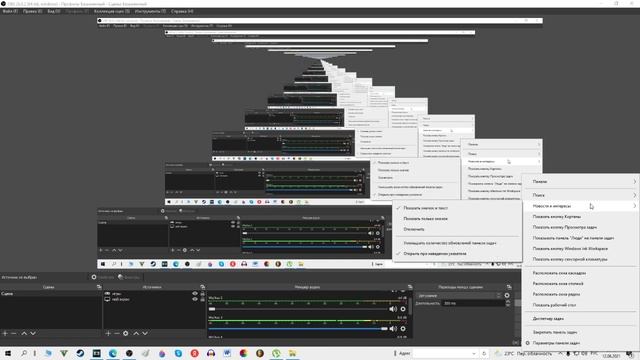The image size is (640, 360).
Task: Click the source Properties button above docks
Action: click(x=103, y=277)
